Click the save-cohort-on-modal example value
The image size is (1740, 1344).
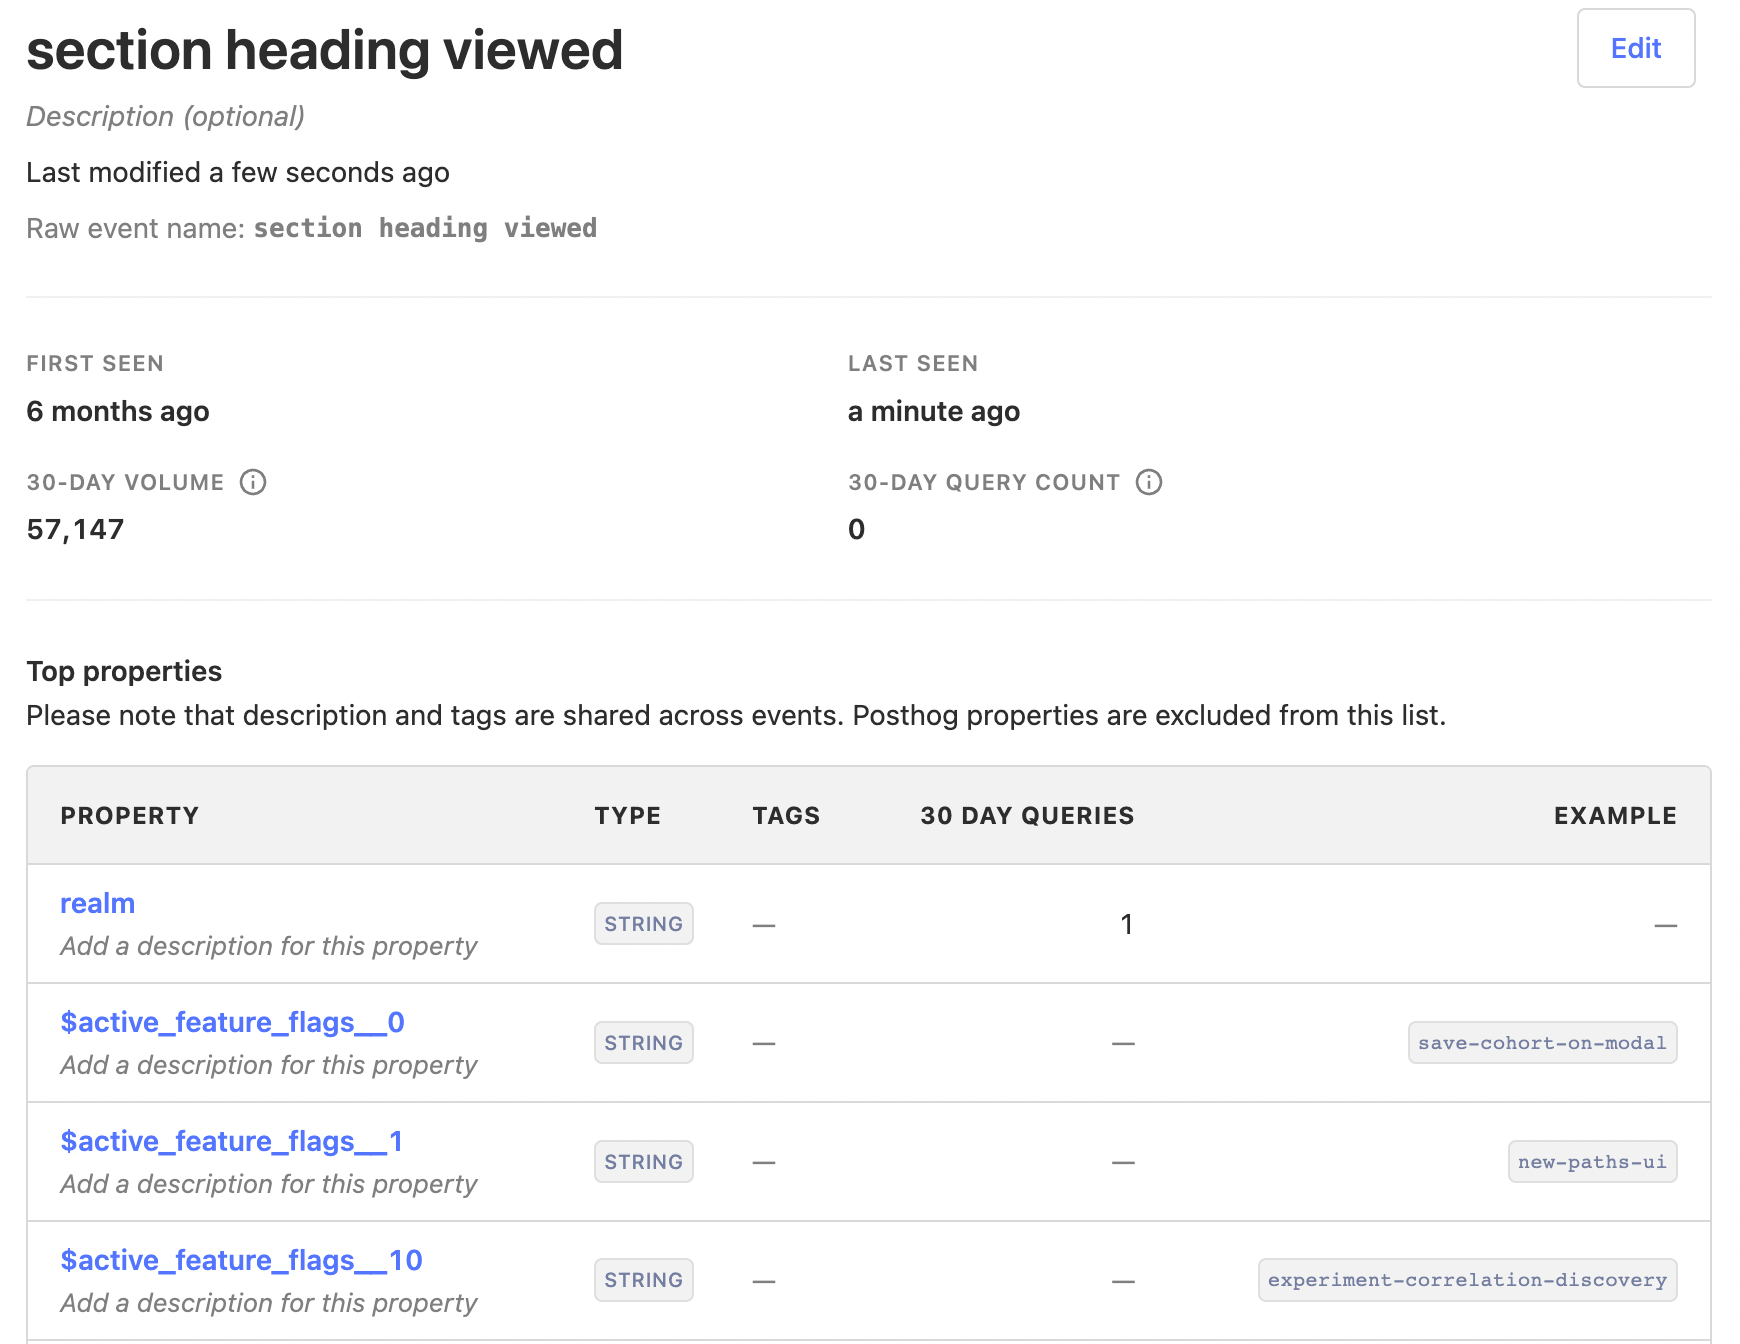click(x=1541, y=1043)
